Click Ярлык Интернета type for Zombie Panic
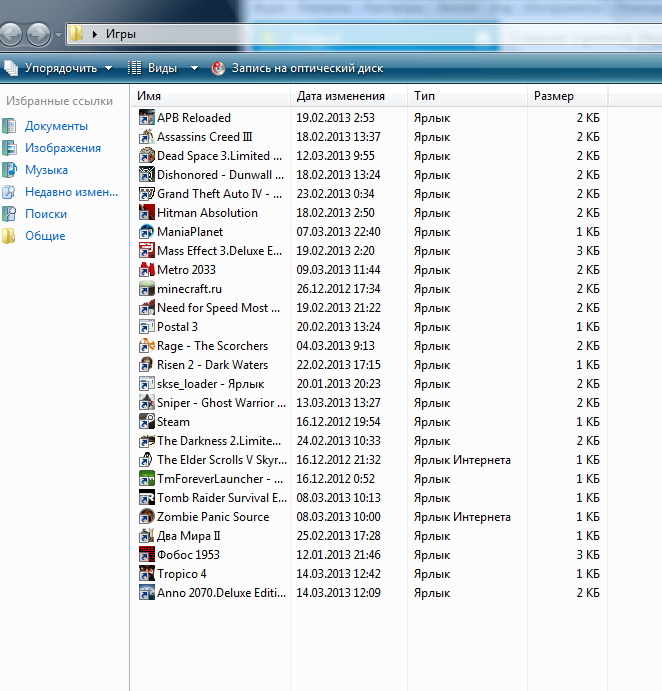Image resolution: width=662 pixels, height=691 pixels. (x=462, y=516)
